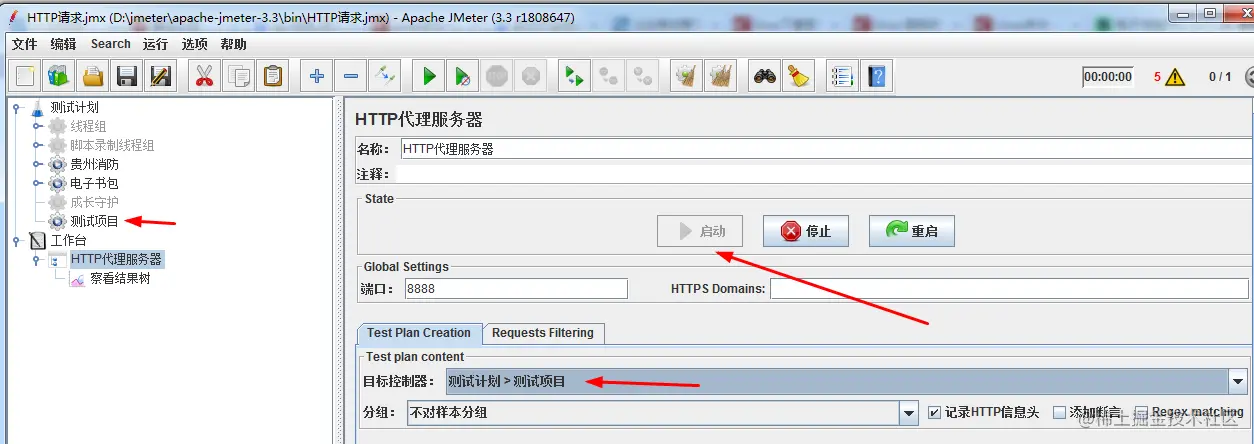The width and height of the screenshot is (1254, 444).
Task: Open the 目标控制器 dropdown
Action: [x=1238, y=381]
